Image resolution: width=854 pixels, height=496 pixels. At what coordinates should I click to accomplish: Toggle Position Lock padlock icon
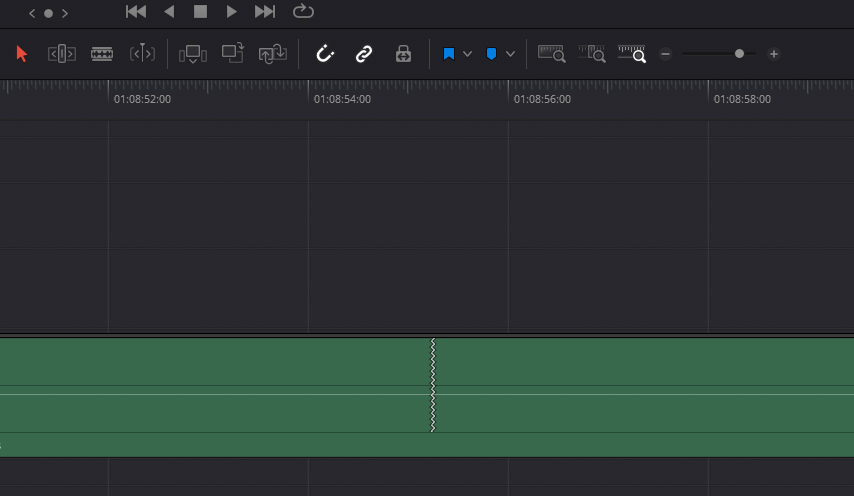403,54
